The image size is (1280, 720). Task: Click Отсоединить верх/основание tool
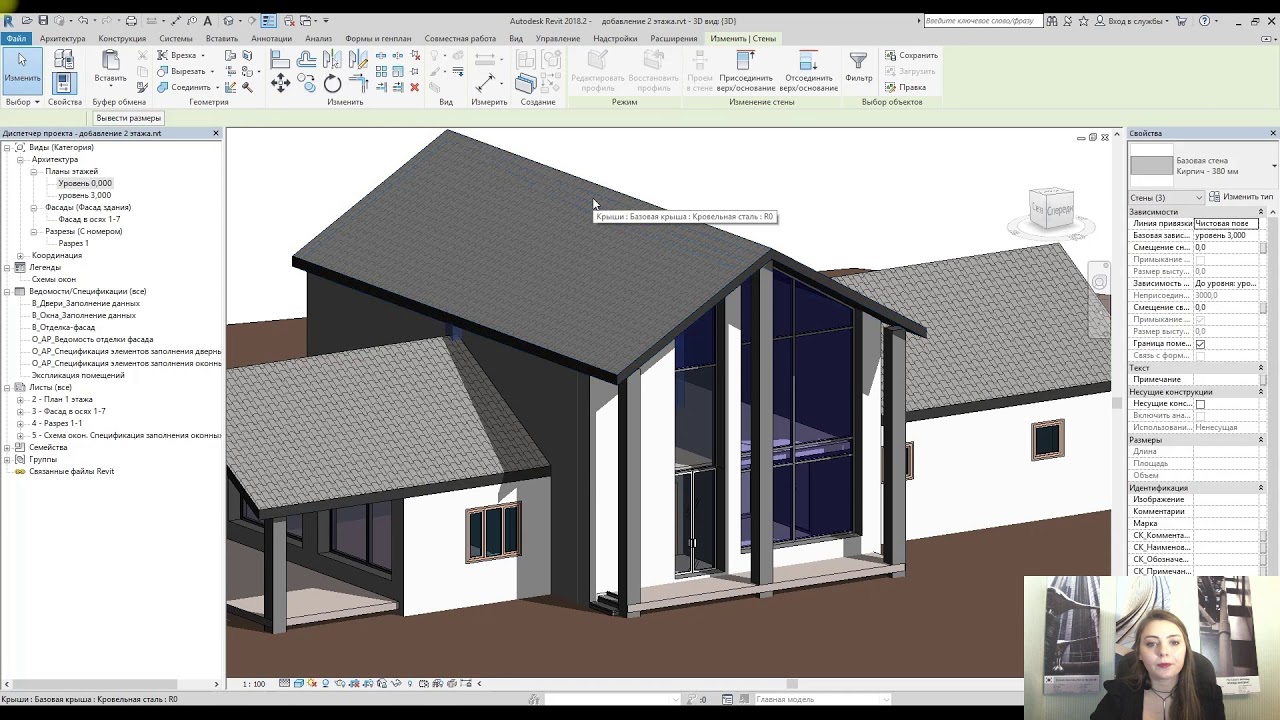[808, 69]
